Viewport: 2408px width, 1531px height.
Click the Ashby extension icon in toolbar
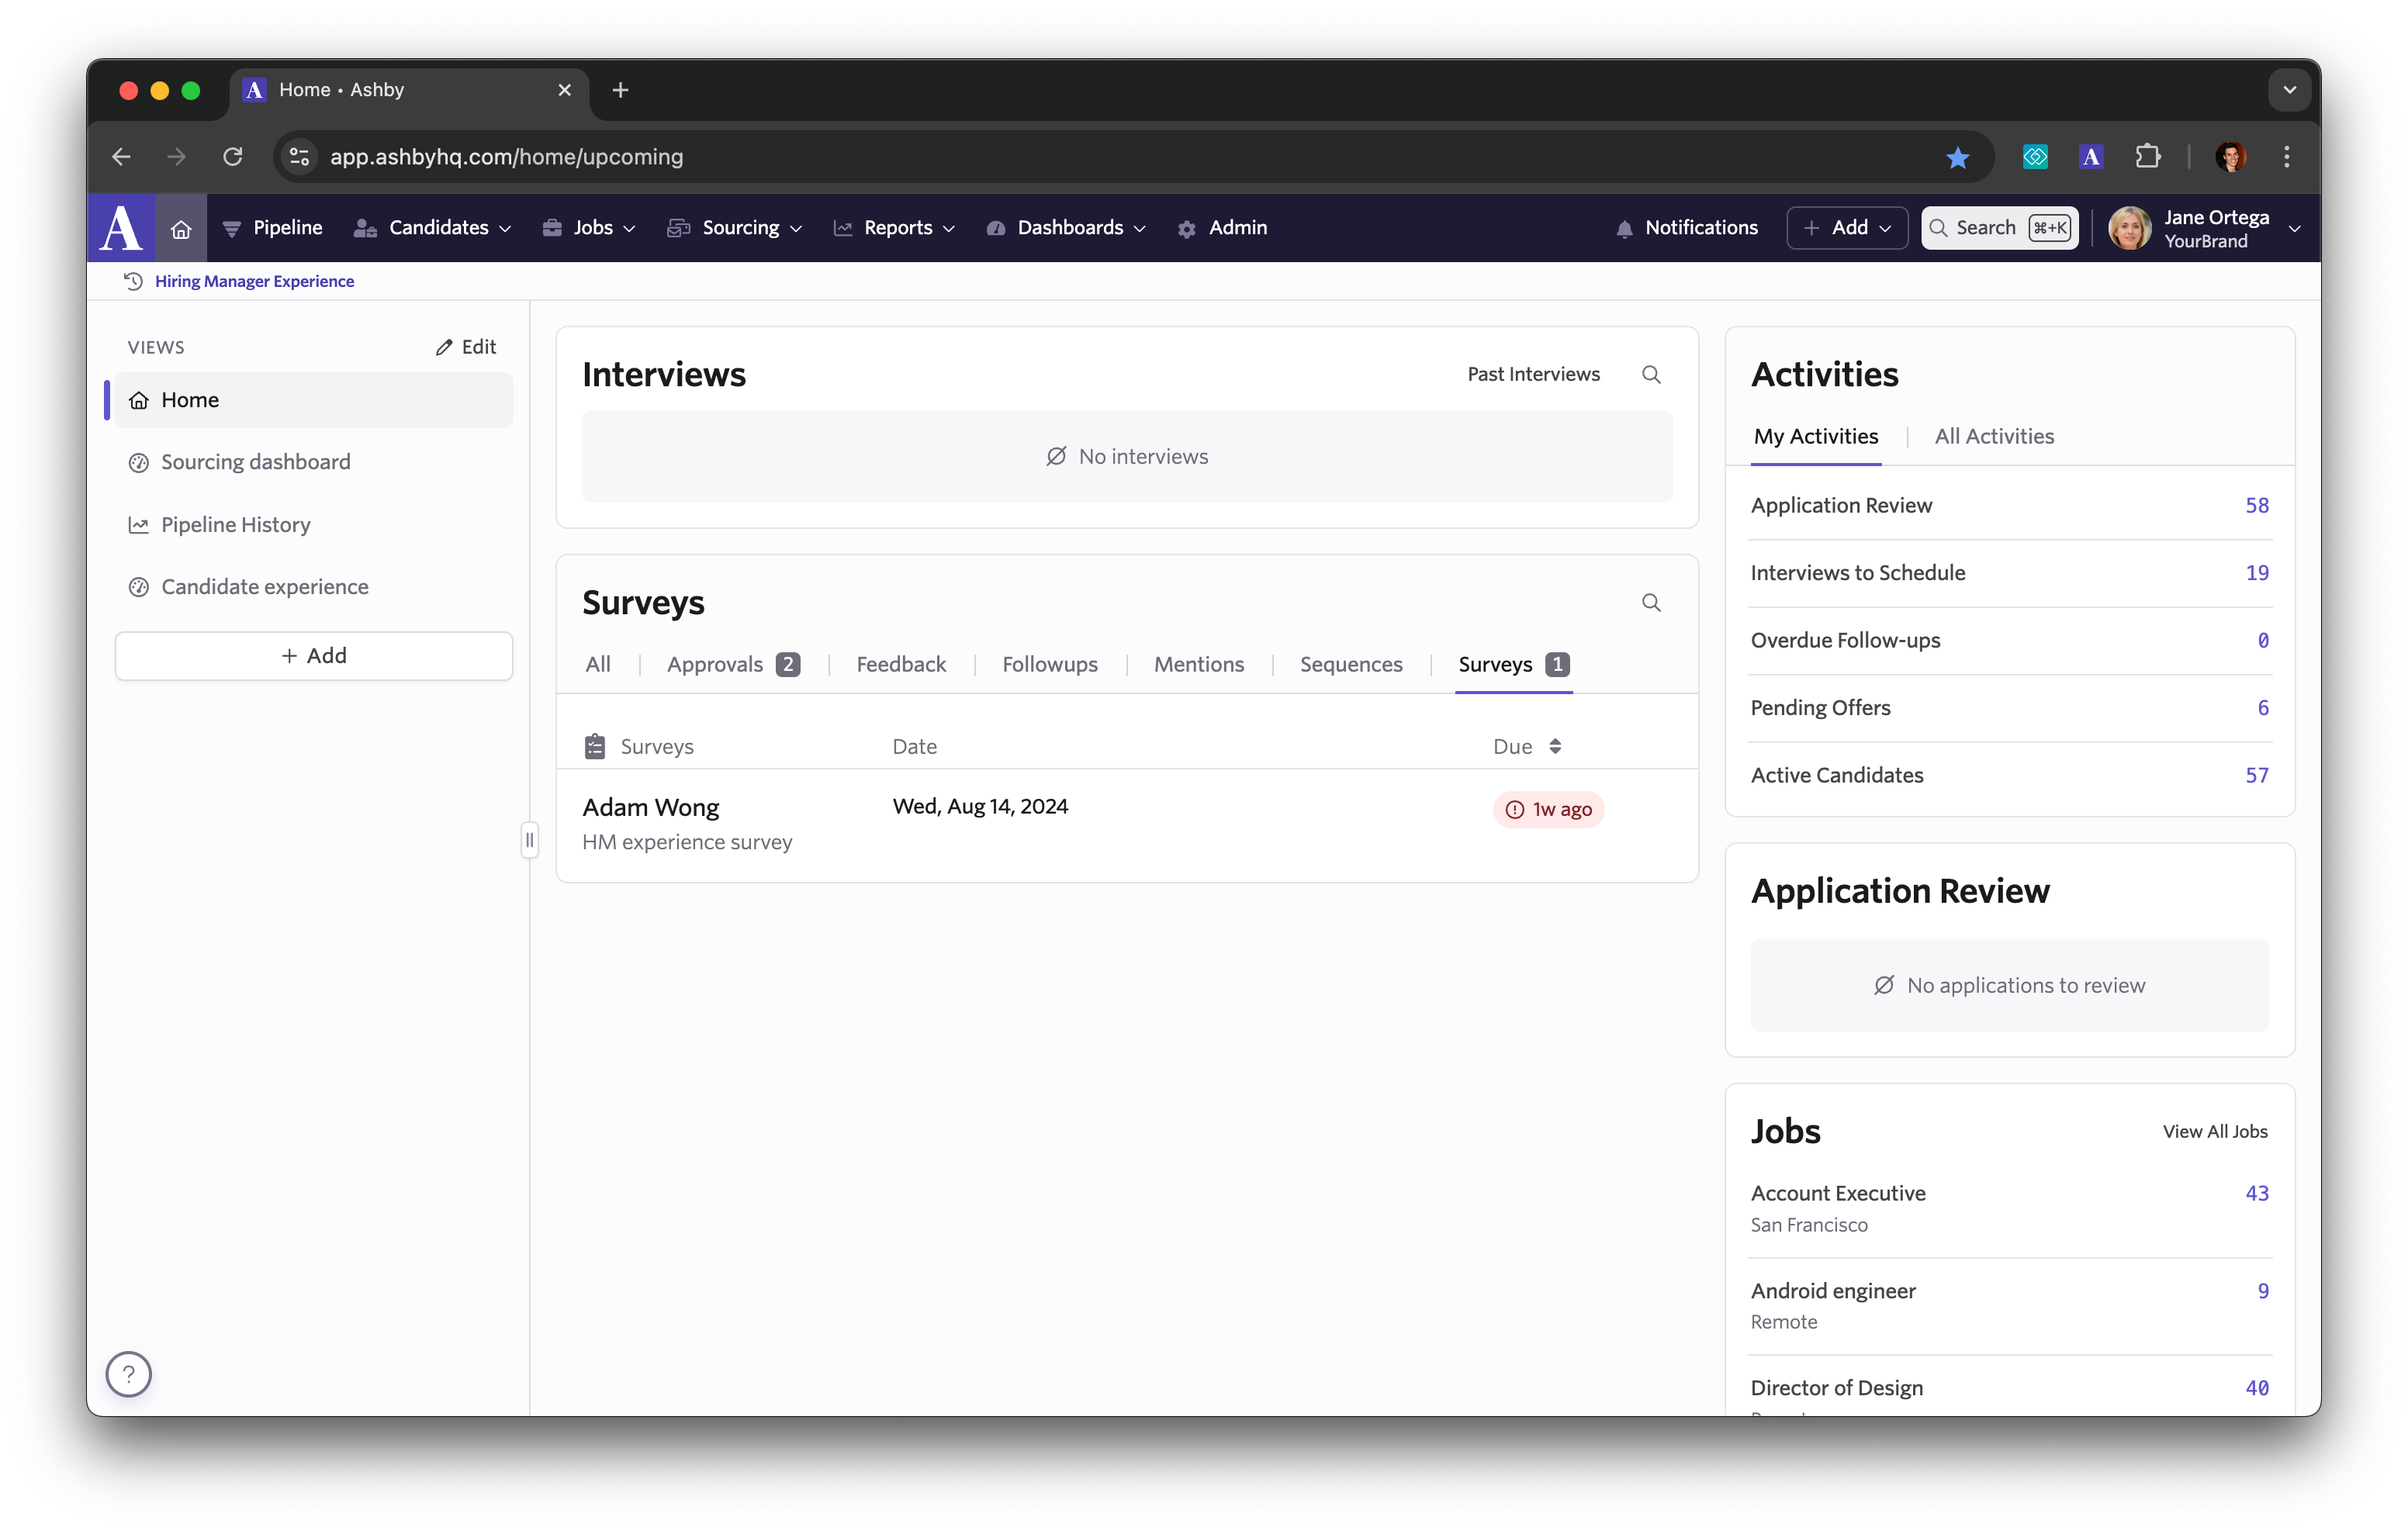pos(2091,157)
